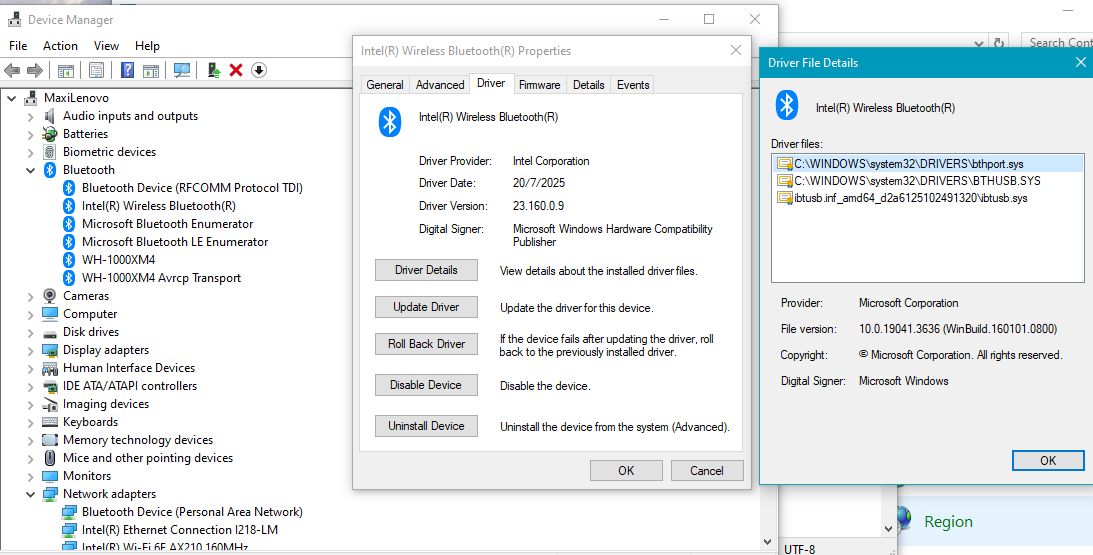The height and width of the screenshot is (555, 1093).
Task: Switch to the Firmware tab
Action: tap(540, 84)
